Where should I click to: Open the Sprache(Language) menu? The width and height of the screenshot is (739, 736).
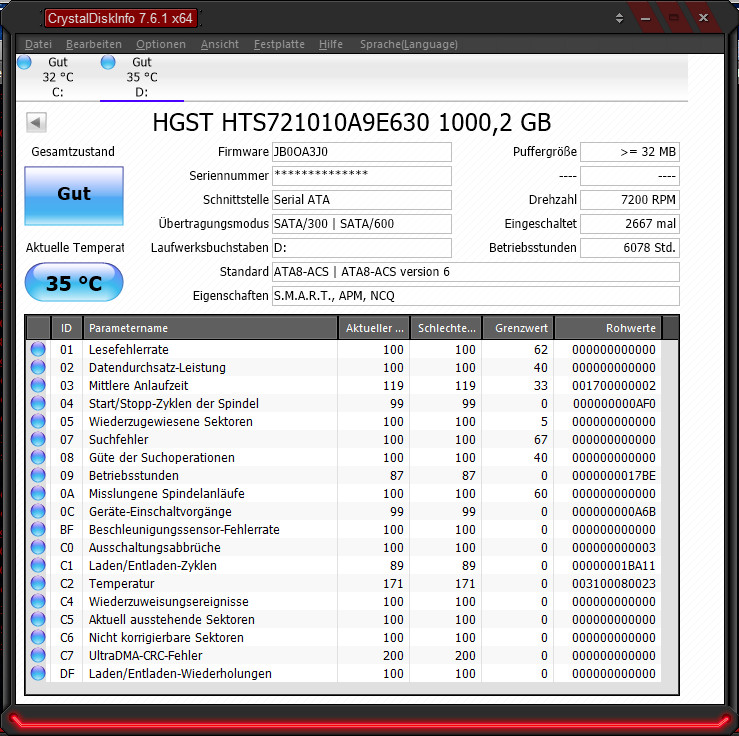(409, 44)
